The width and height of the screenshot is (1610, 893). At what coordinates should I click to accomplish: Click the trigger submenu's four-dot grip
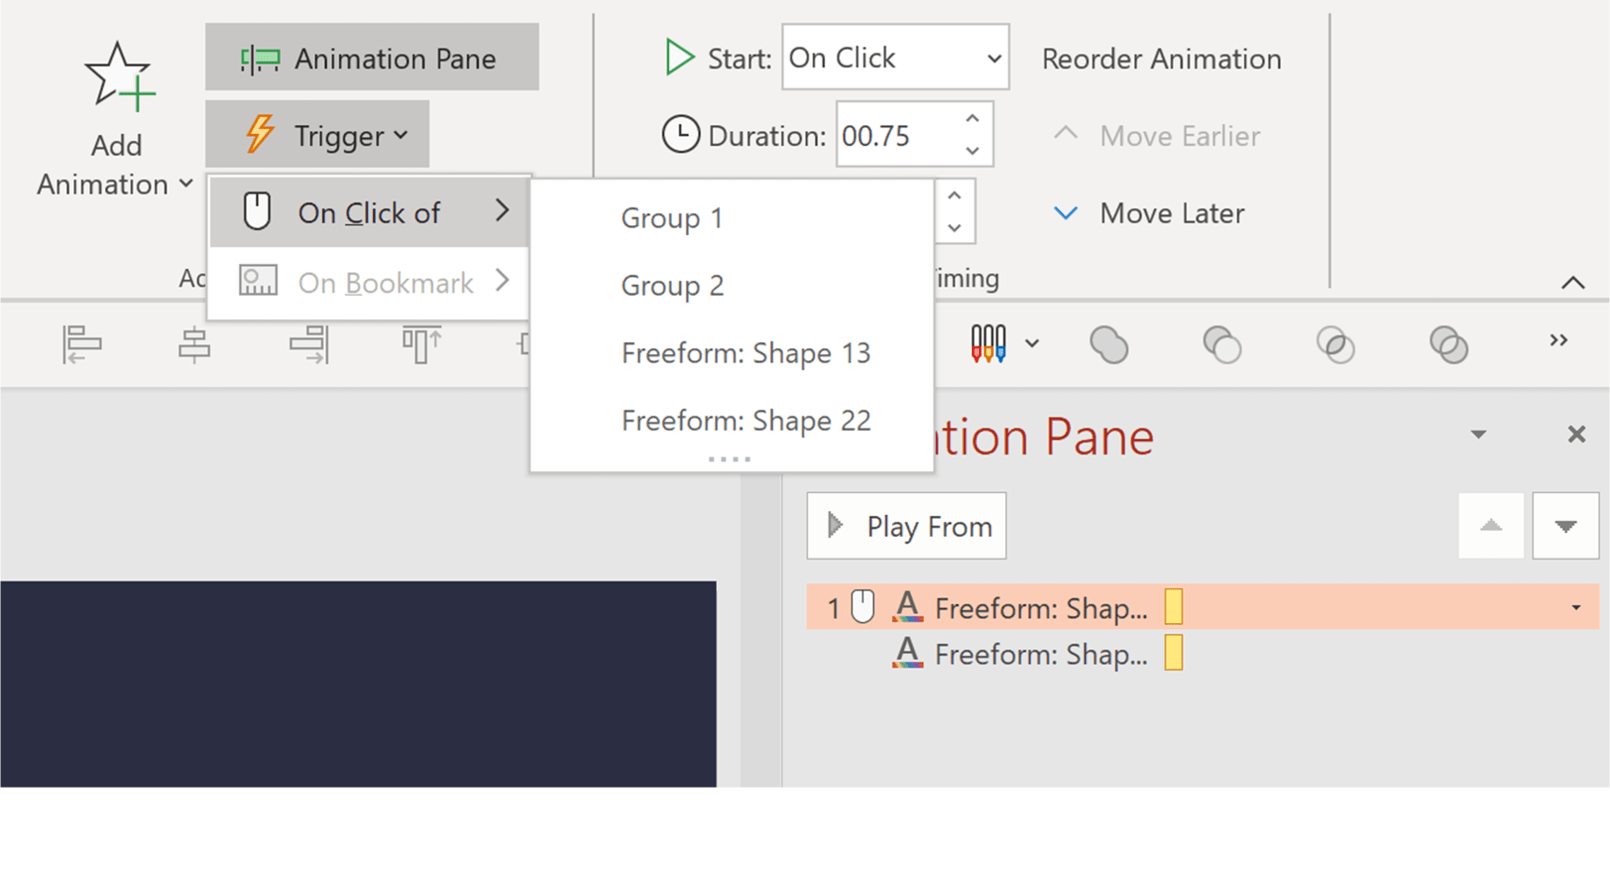click(729, 459)
